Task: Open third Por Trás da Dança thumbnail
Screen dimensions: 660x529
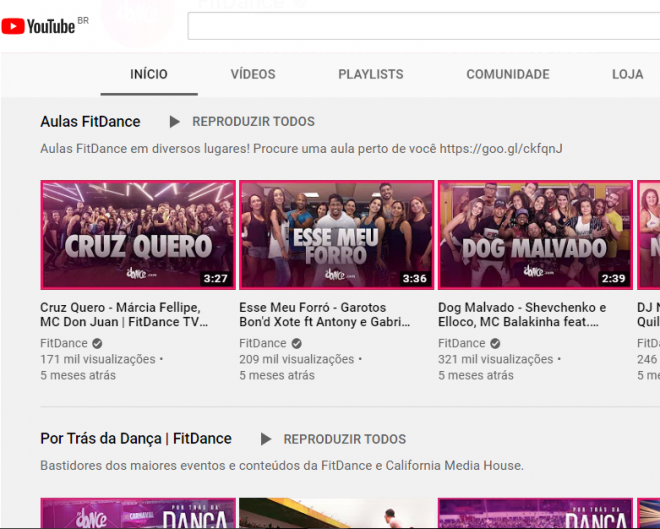Action: tap(535, 513)
